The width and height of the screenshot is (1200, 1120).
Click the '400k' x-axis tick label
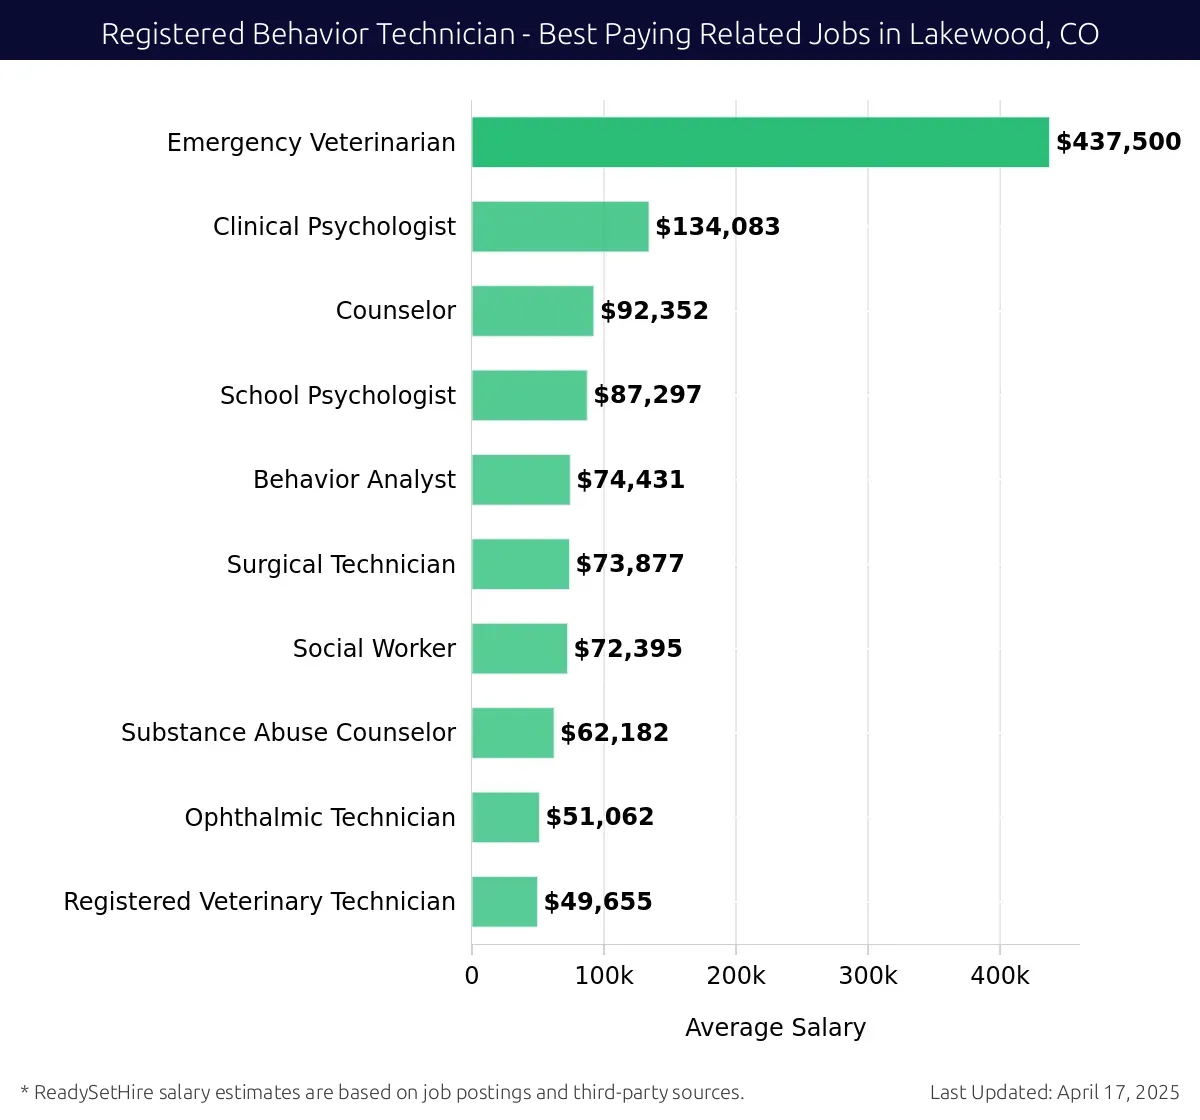pyautogui.click(x=1000, y=976)
